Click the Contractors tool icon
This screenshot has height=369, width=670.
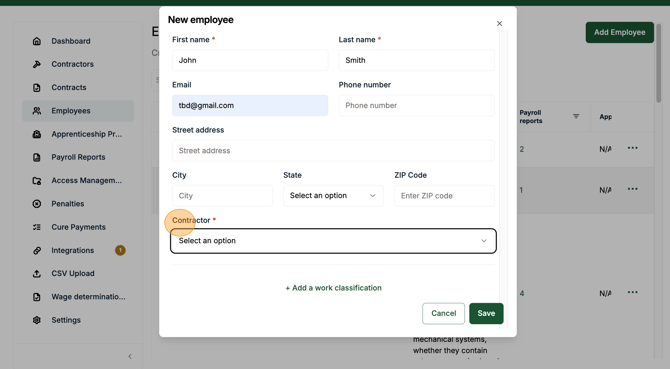(x=37, y=64)
